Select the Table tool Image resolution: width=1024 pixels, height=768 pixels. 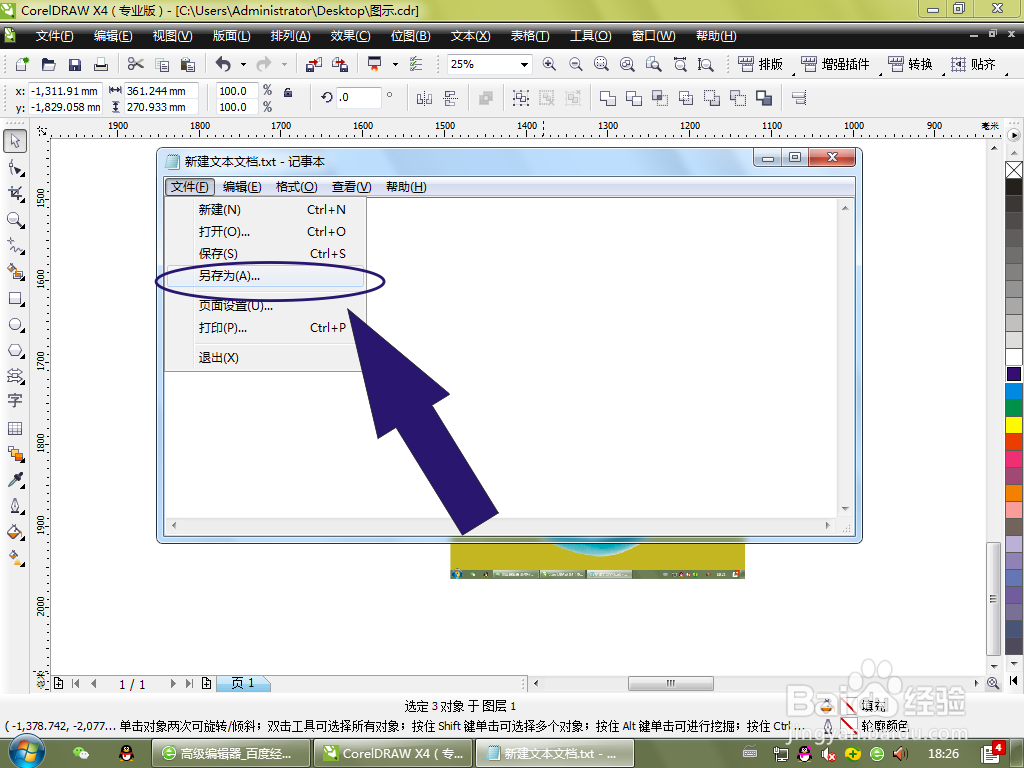[15, 428]
